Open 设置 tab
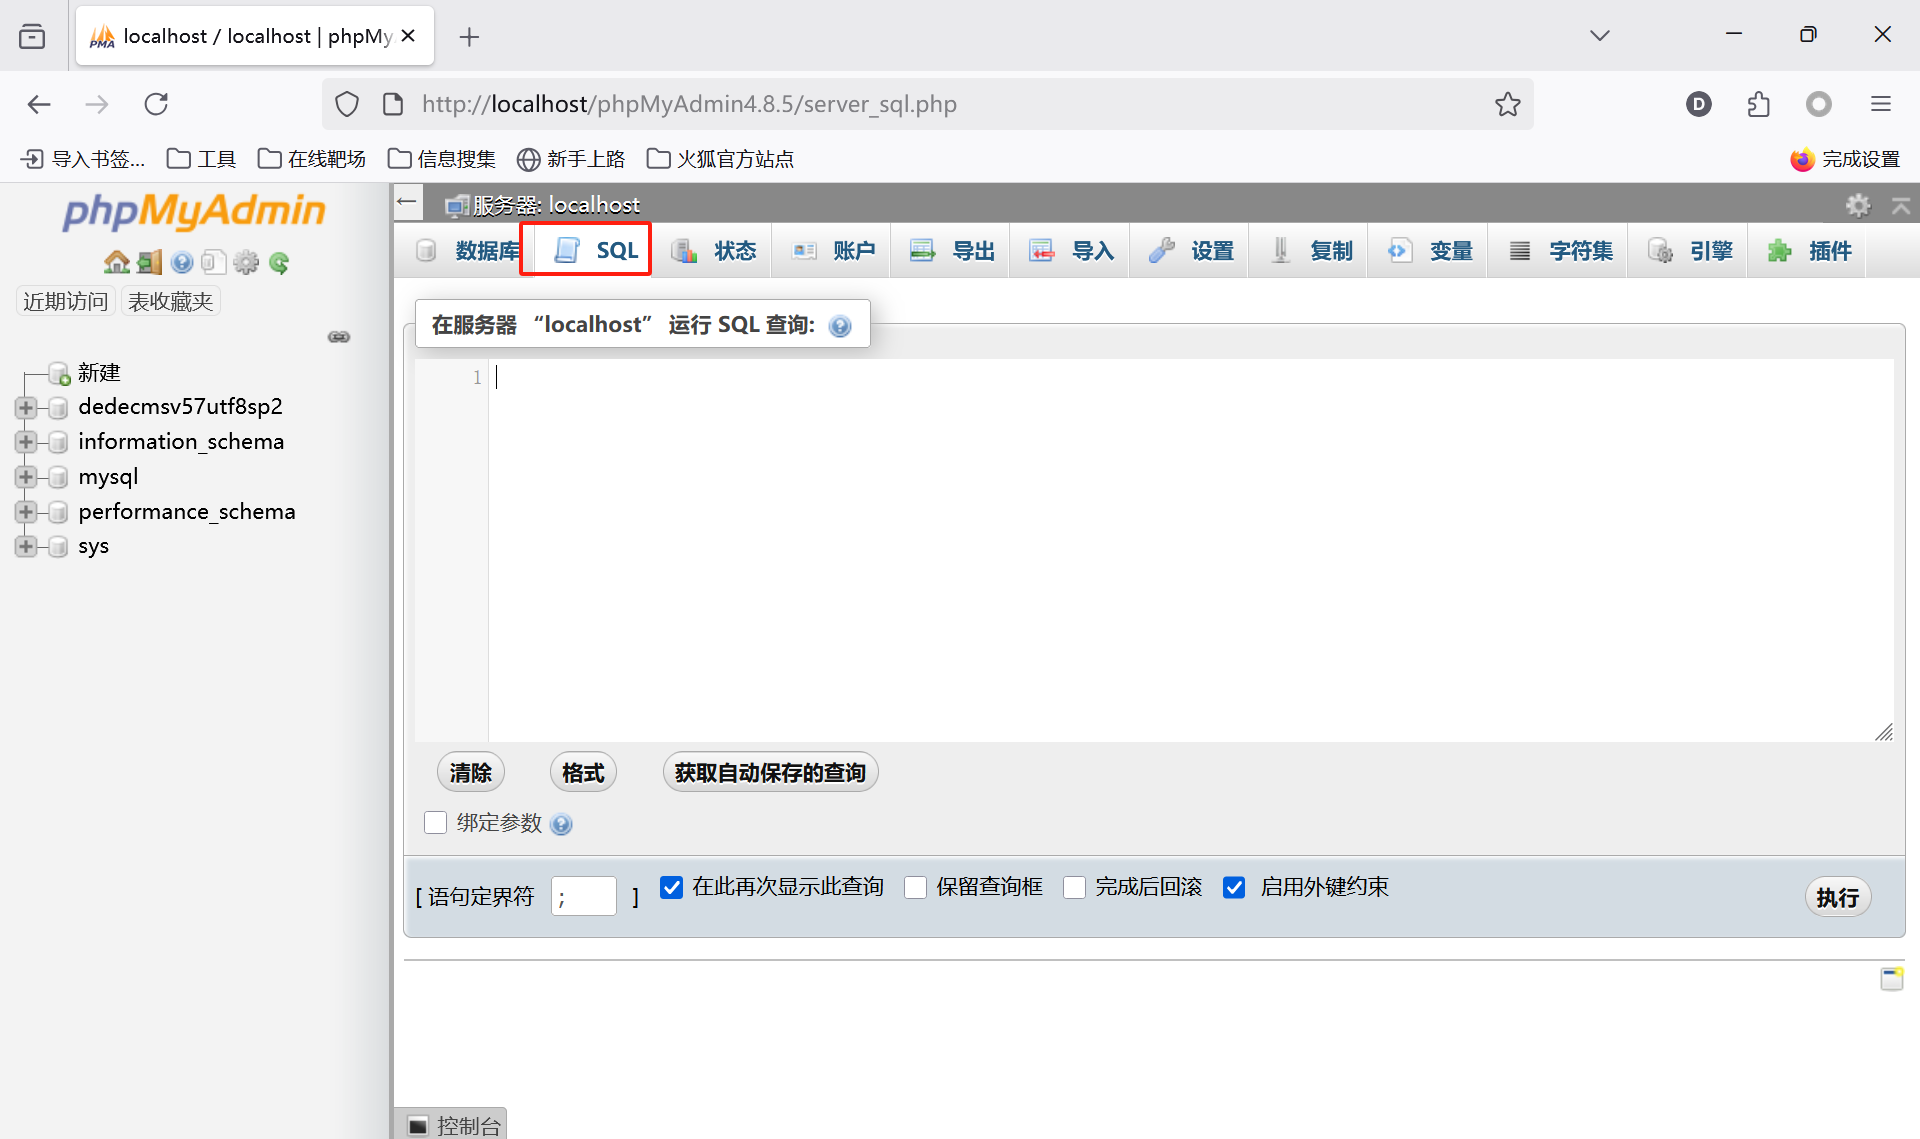 coord(1190,251)
